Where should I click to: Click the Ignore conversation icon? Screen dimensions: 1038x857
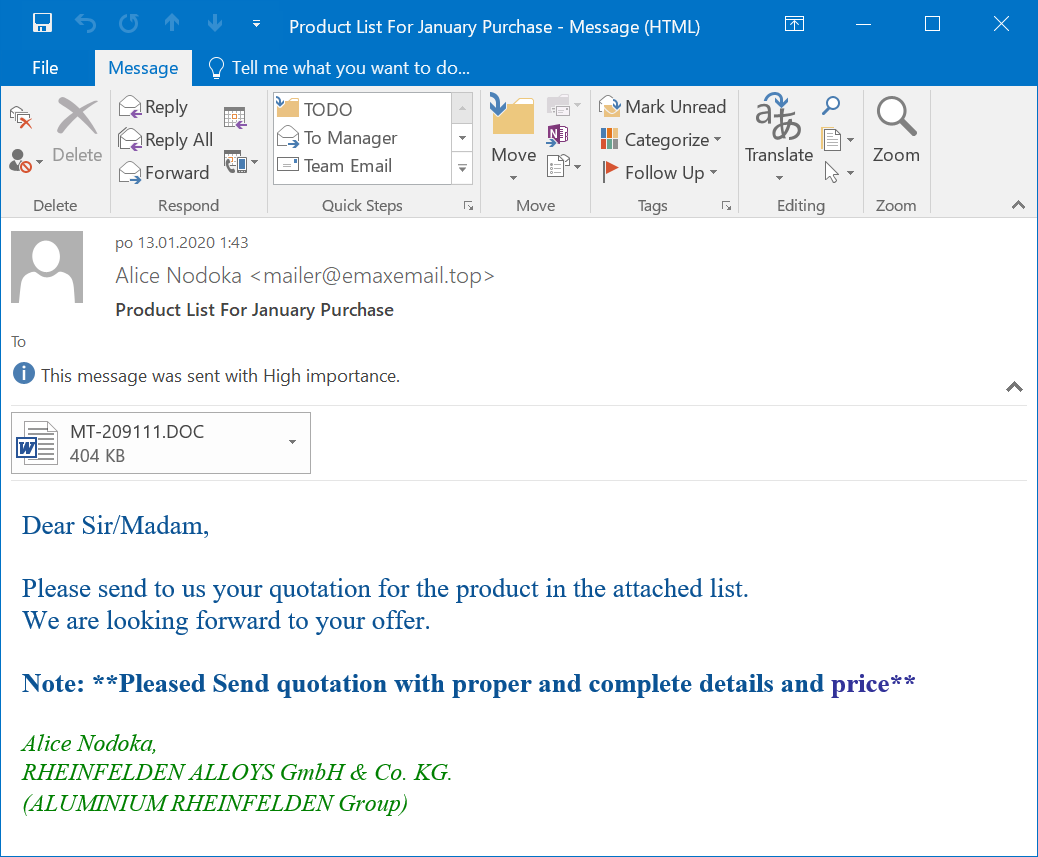tap(21, 117)
